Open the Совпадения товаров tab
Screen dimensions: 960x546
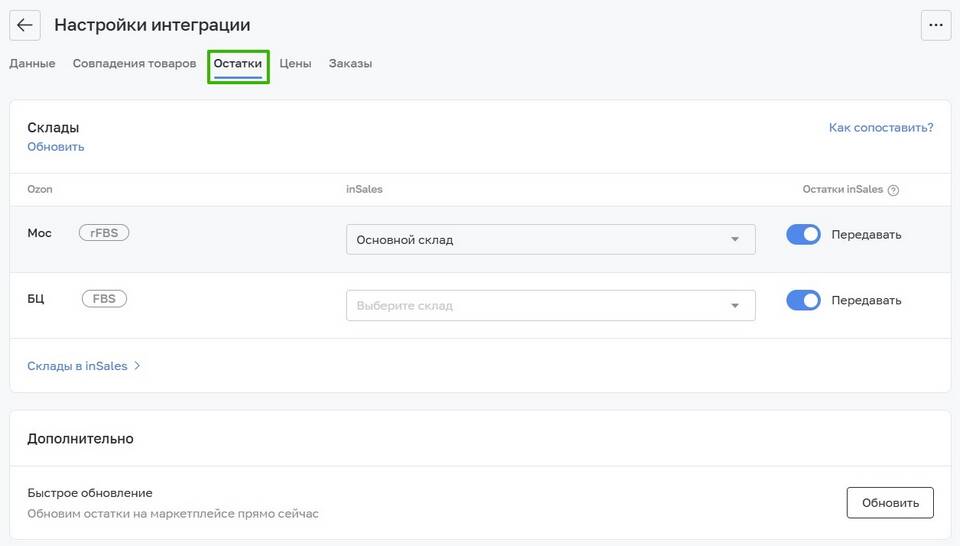coord(134,64)
